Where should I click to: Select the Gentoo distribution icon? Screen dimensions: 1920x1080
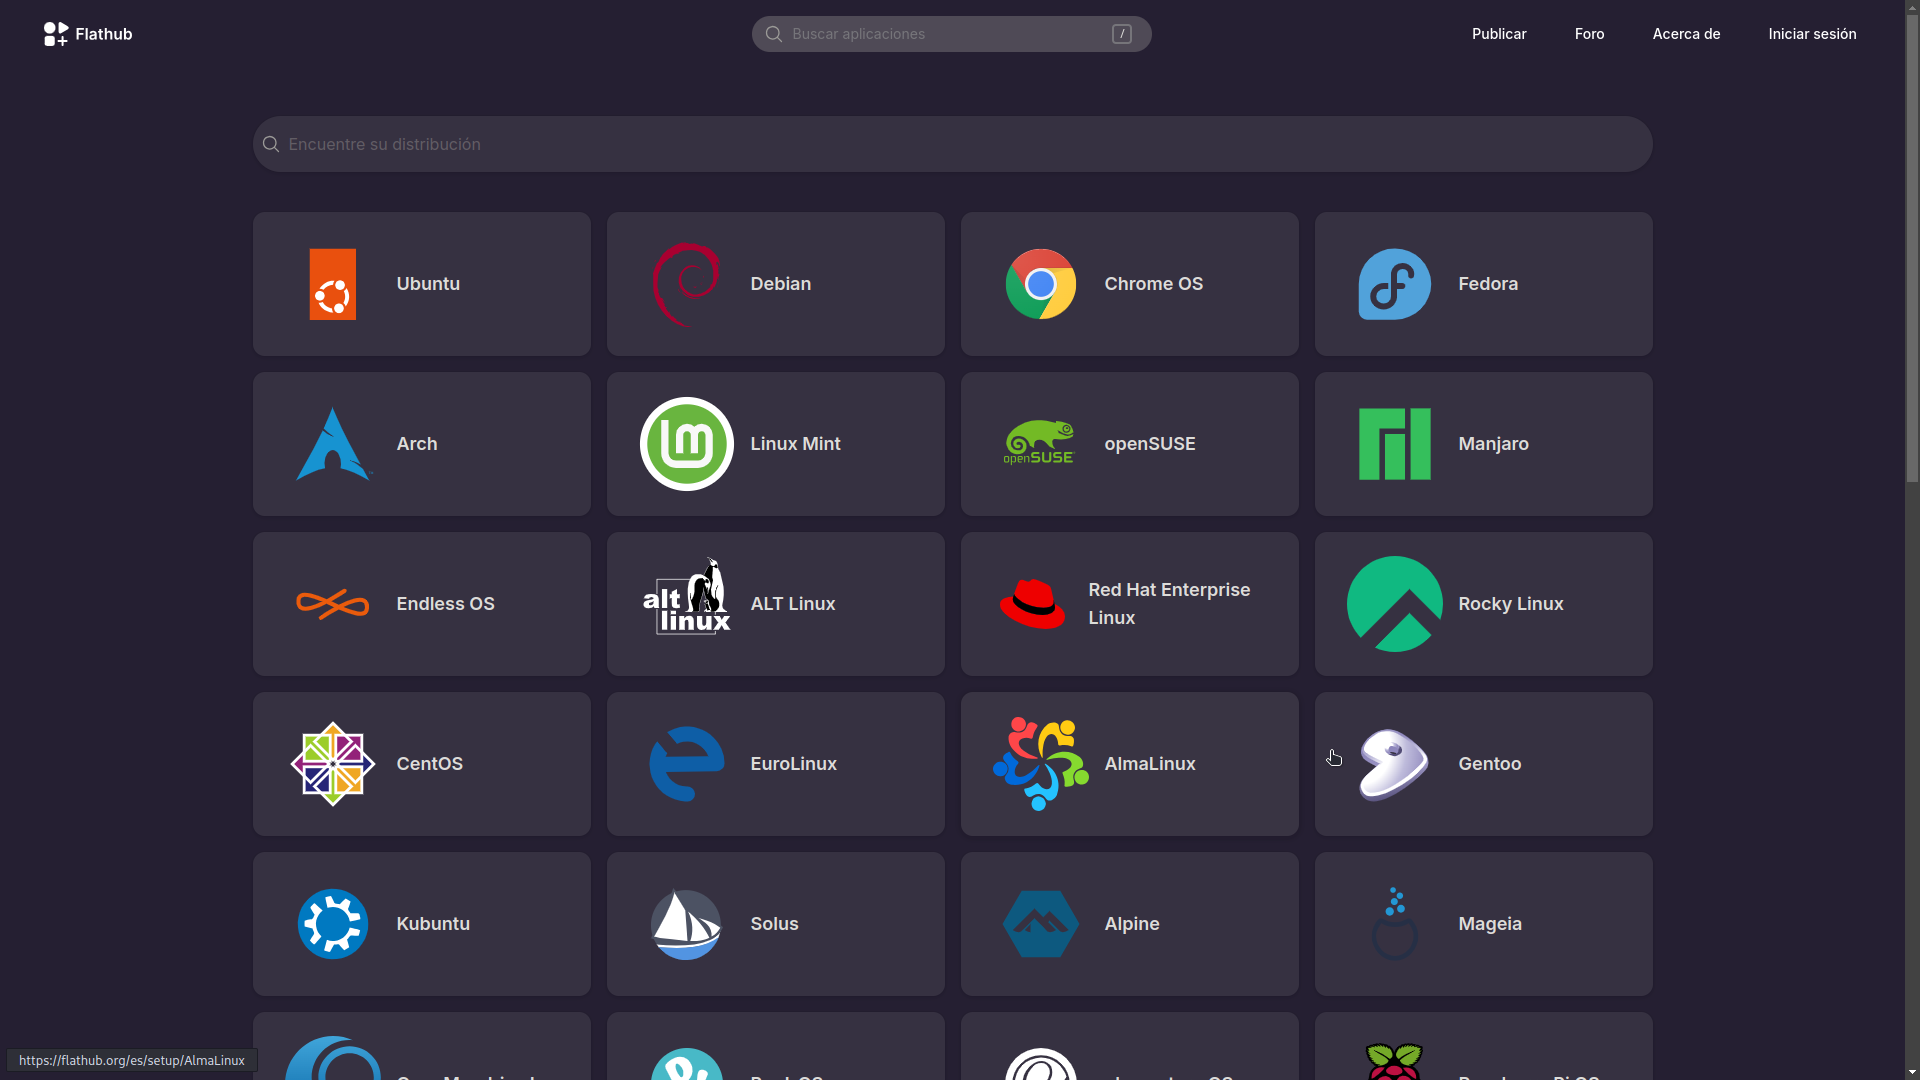1395,764
